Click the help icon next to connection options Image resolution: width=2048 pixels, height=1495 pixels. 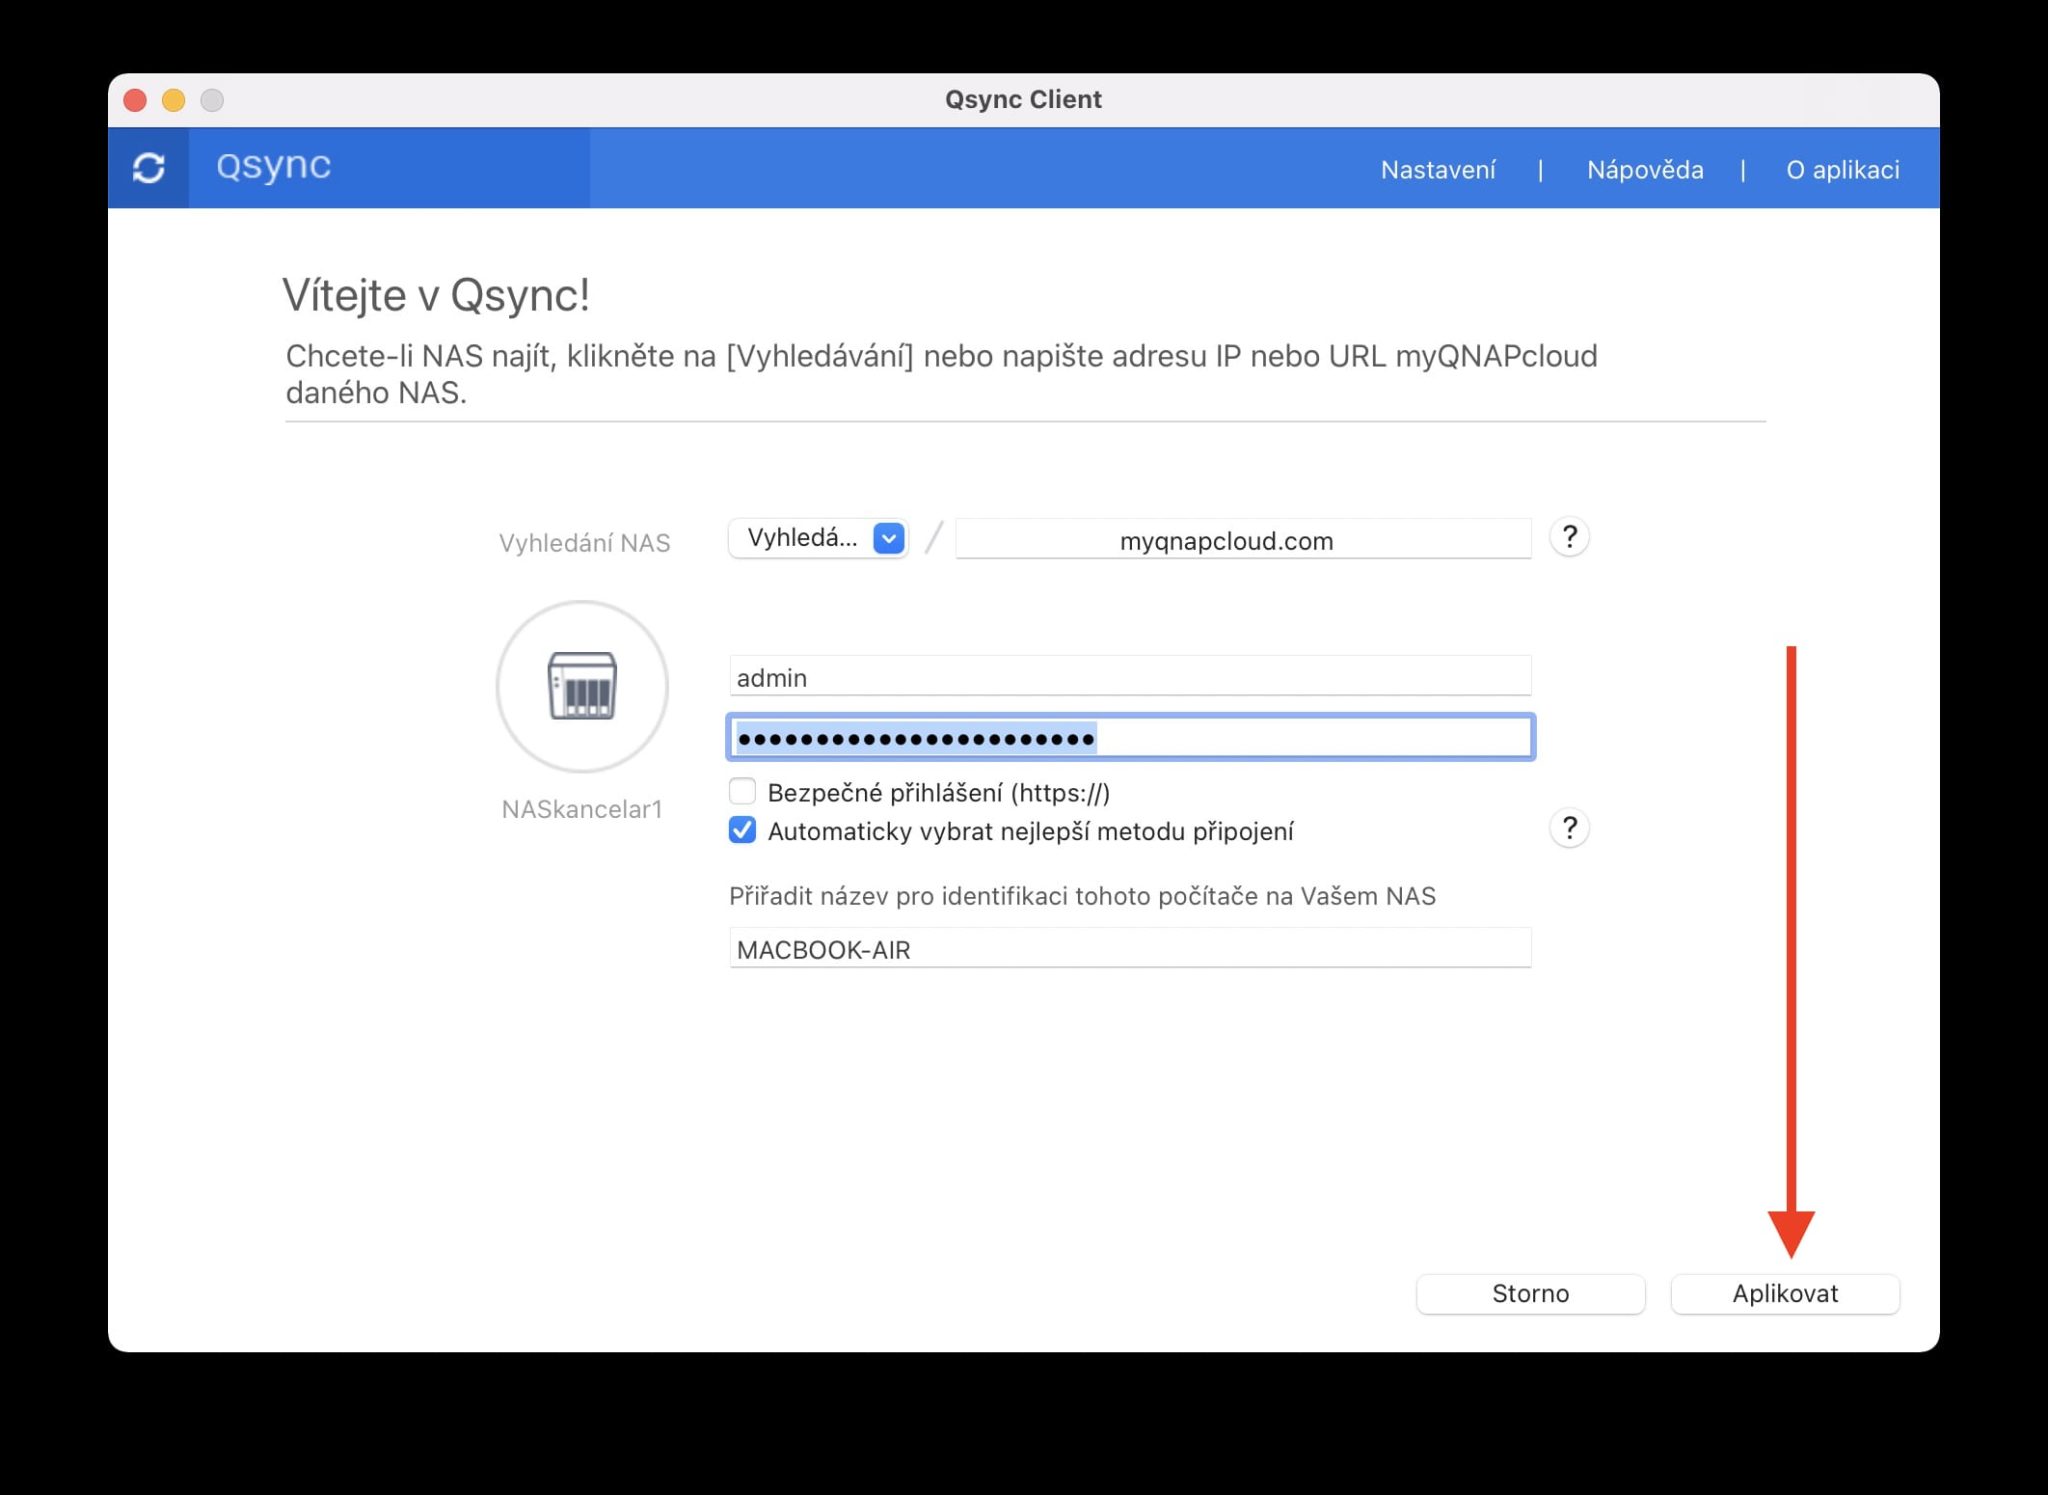[1569, 828]
